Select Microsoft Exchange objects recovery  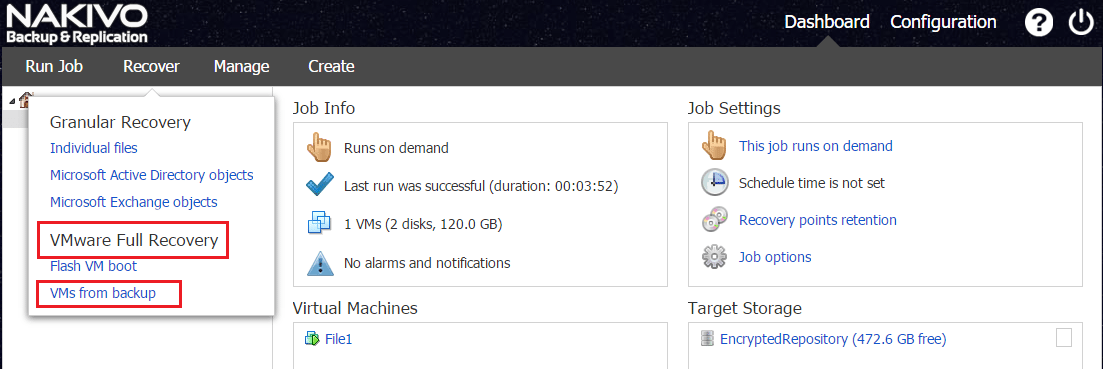134,202
